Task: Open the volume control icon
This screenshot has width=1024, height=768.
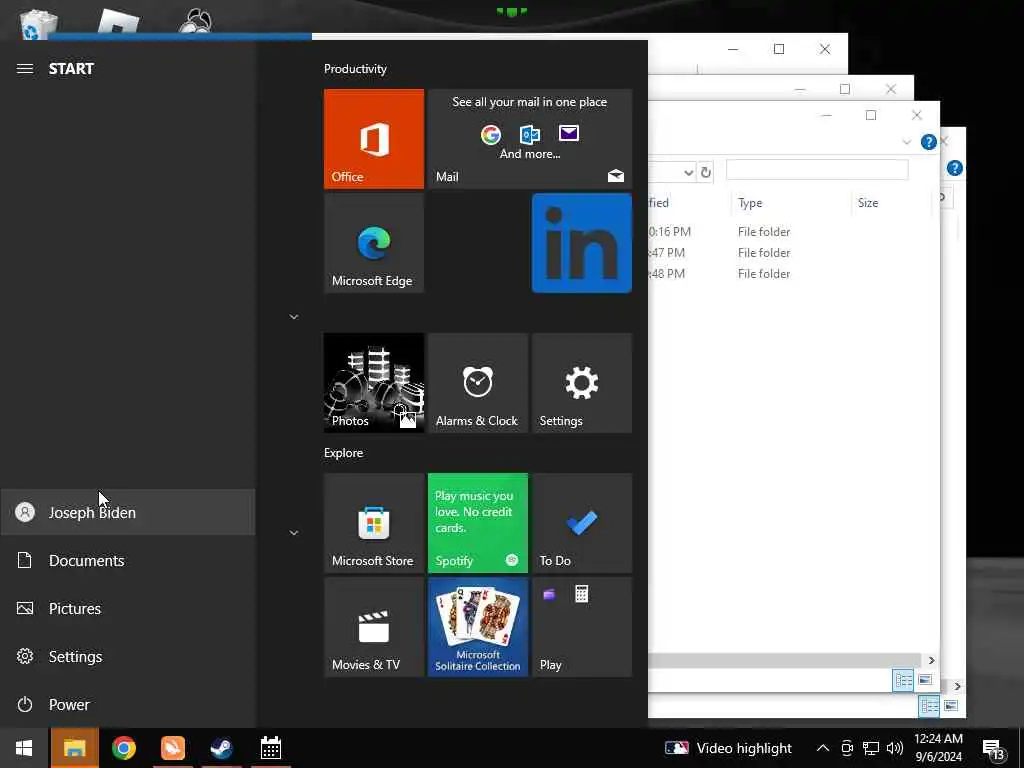Action: pos(895,748)
